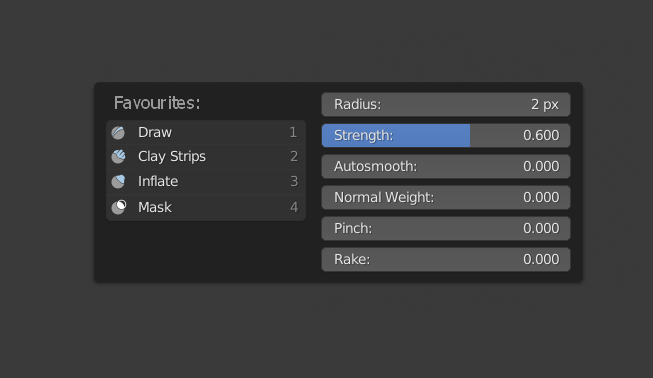
Task: Click shortcut number 4 beside Mask
Action: (294, 207)
